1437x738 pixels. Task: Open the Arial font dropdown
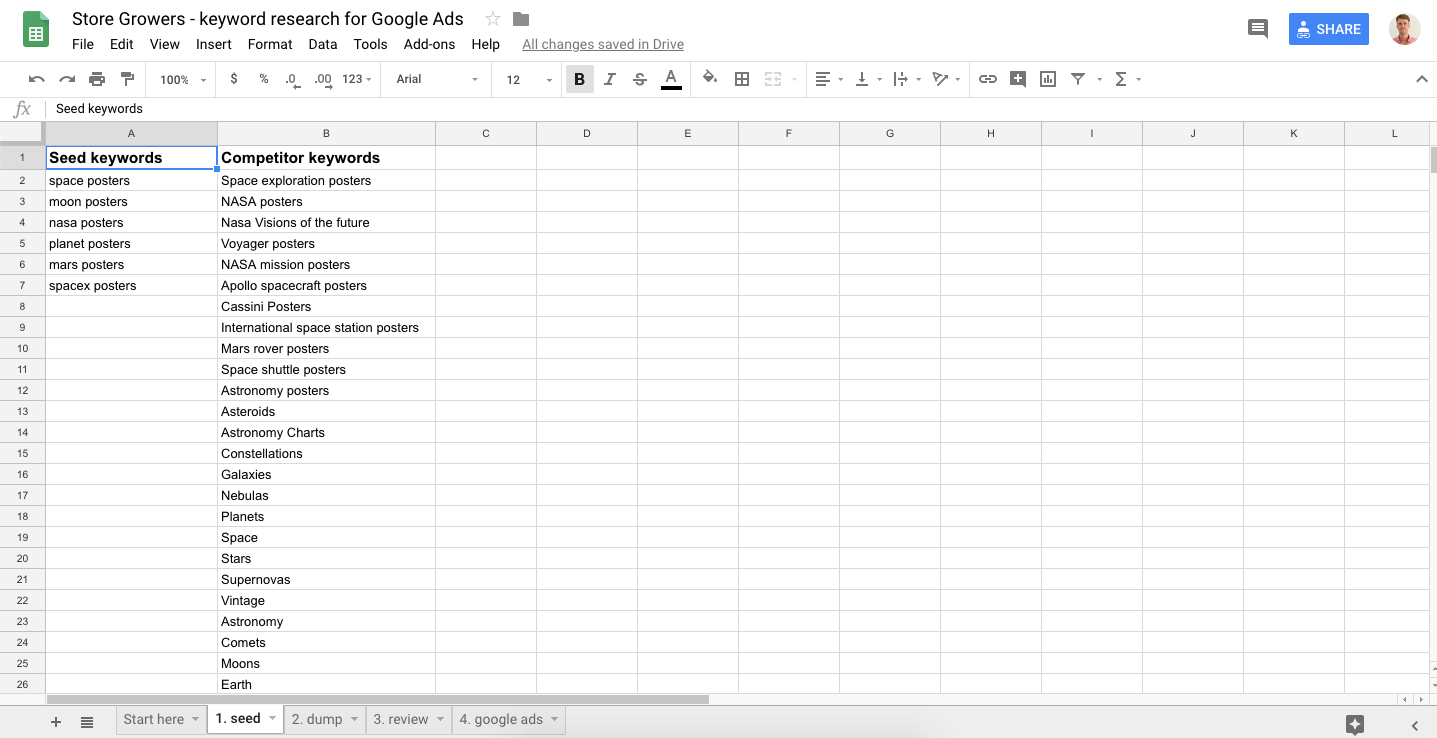tap(438, 79)
